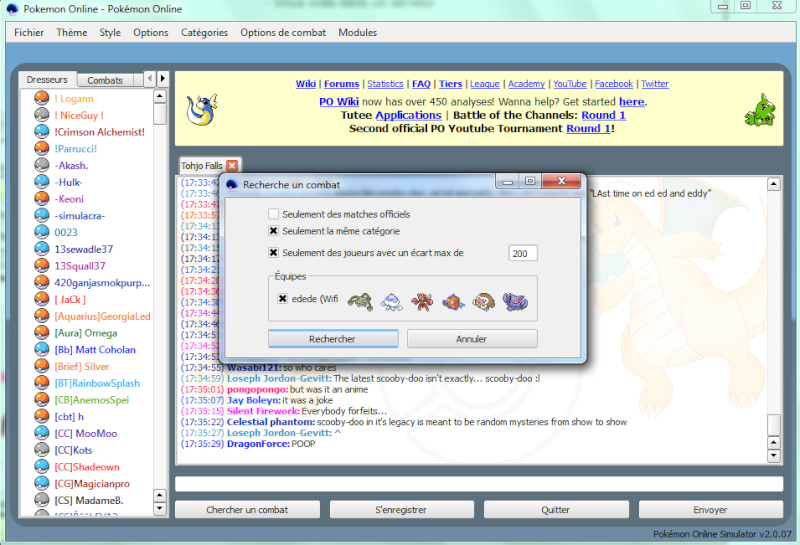800x545 pixels.
Task: Select the Tohjo Falls channel tab
Action: pyautogui.click(x=202, y=166)
